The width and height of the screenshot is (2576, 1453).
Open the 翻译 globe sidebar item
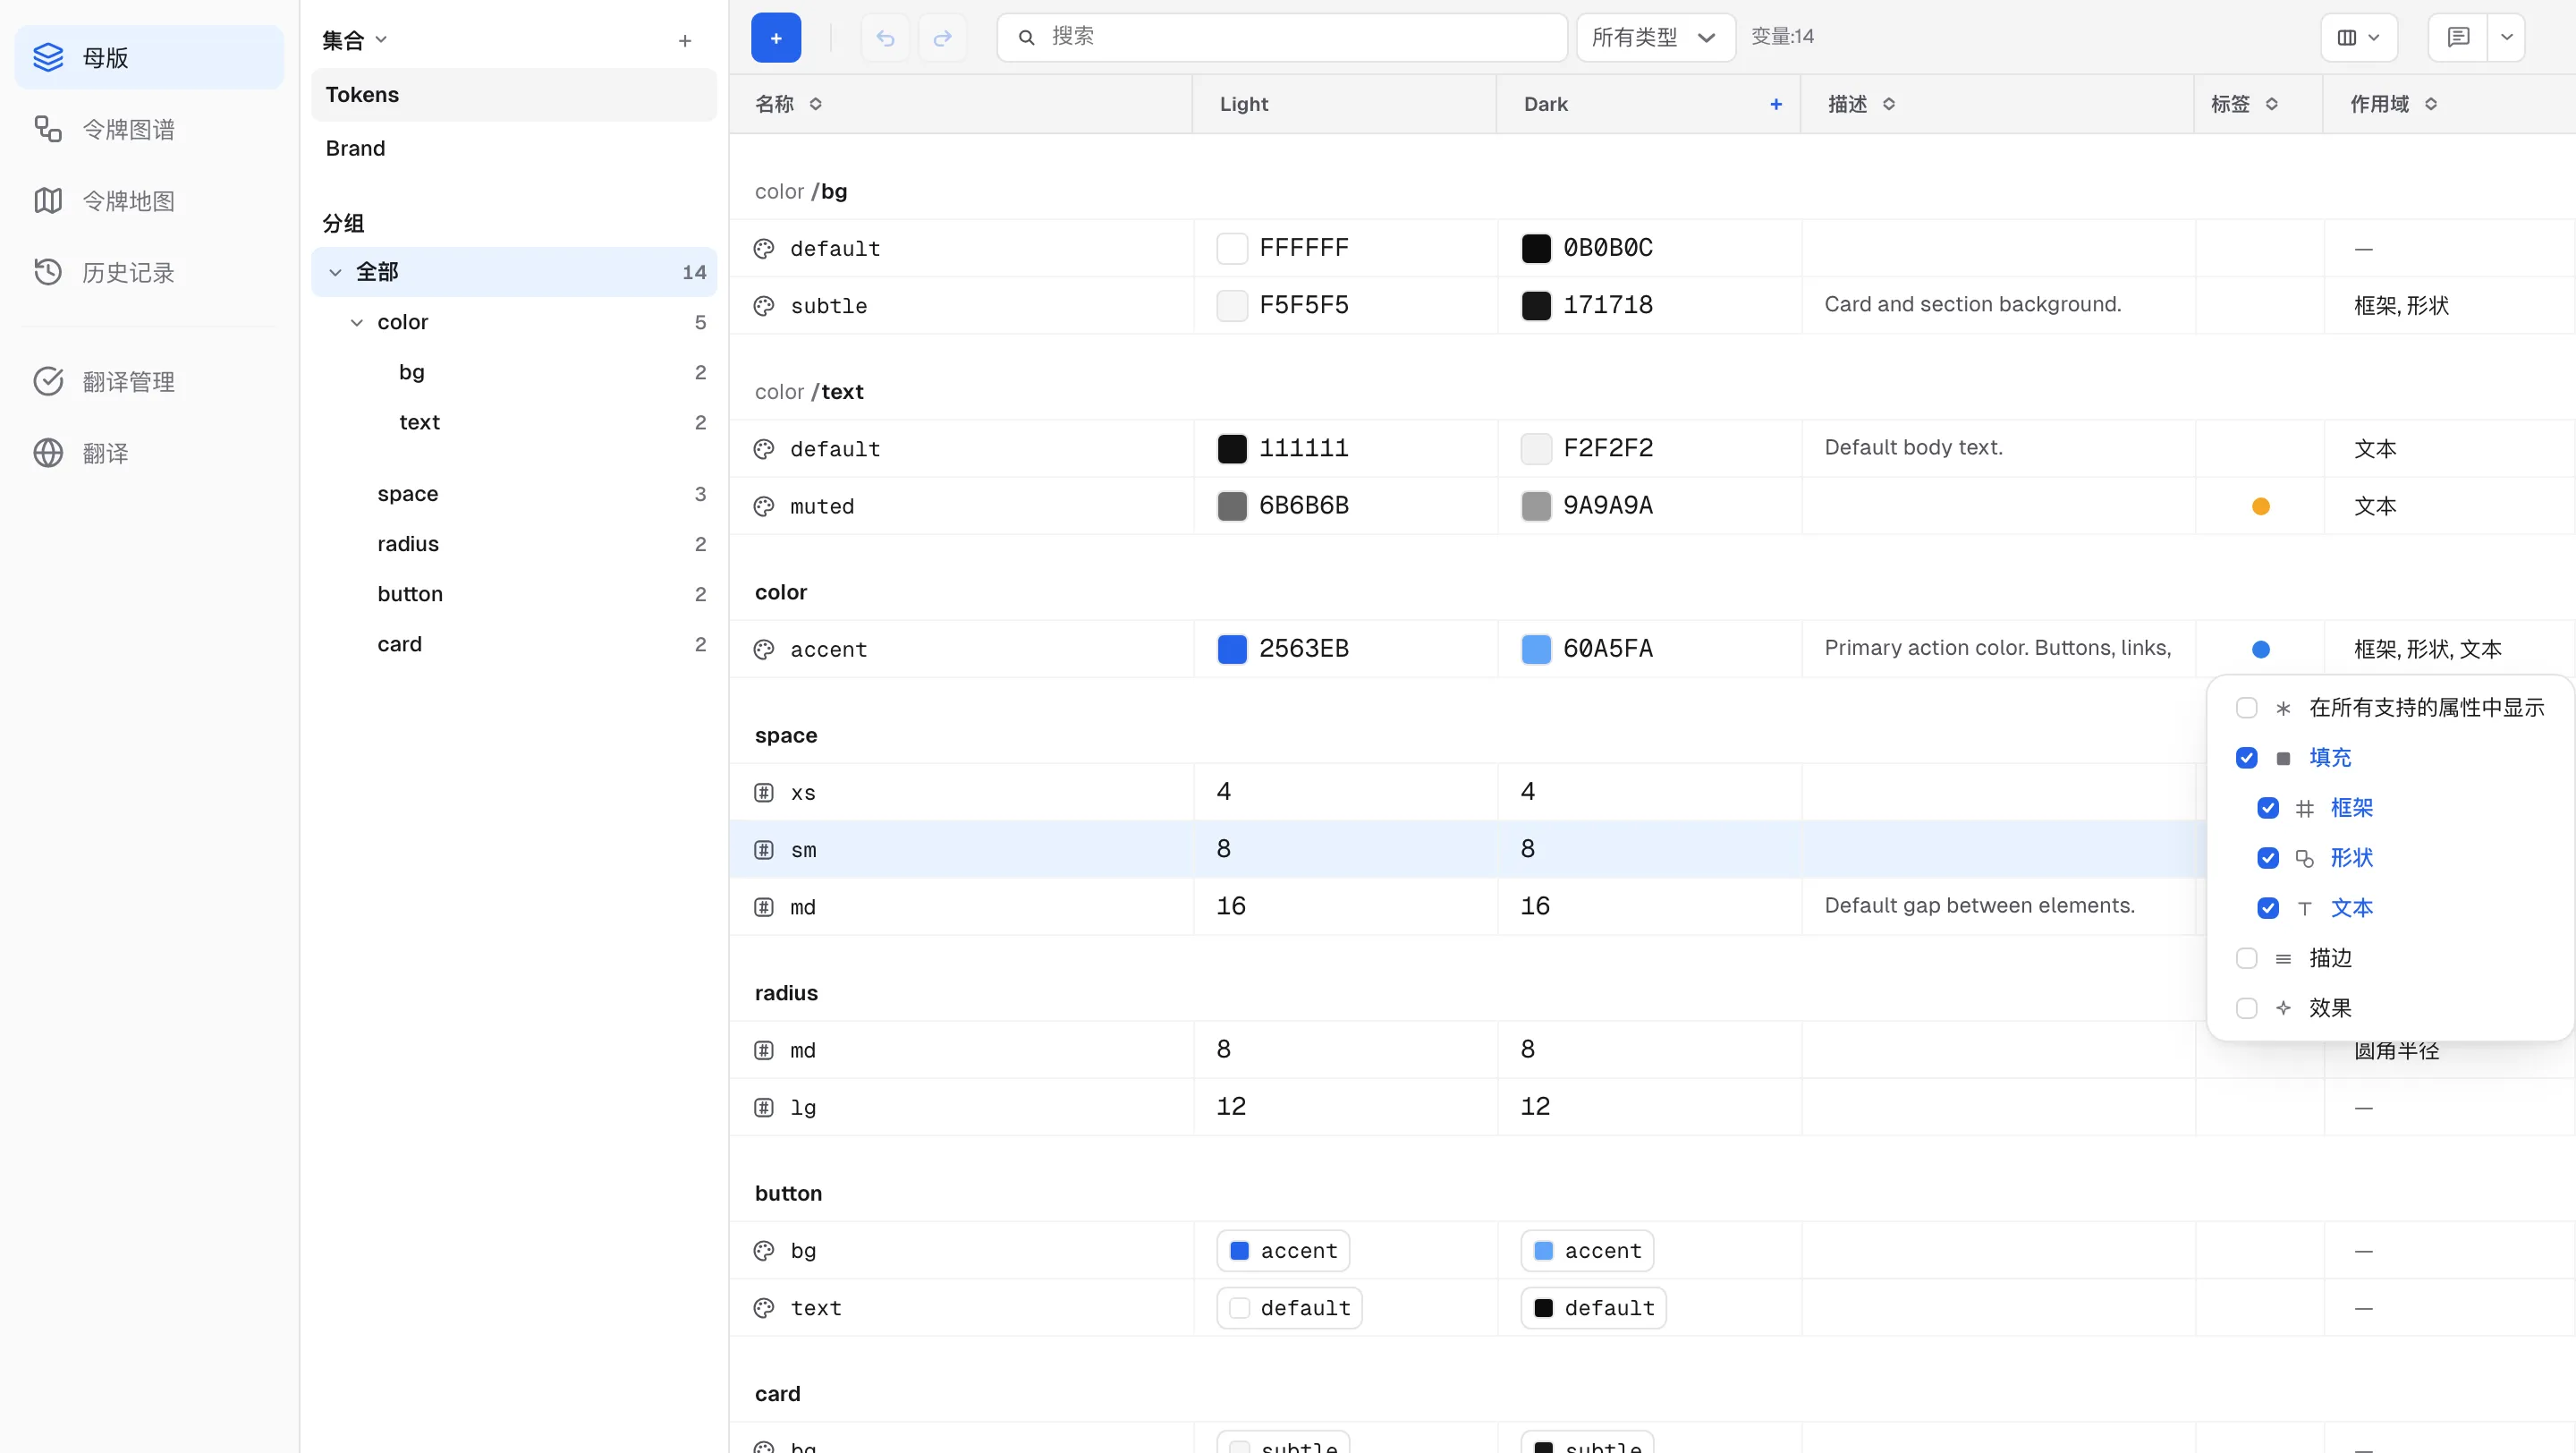point(149,453)
